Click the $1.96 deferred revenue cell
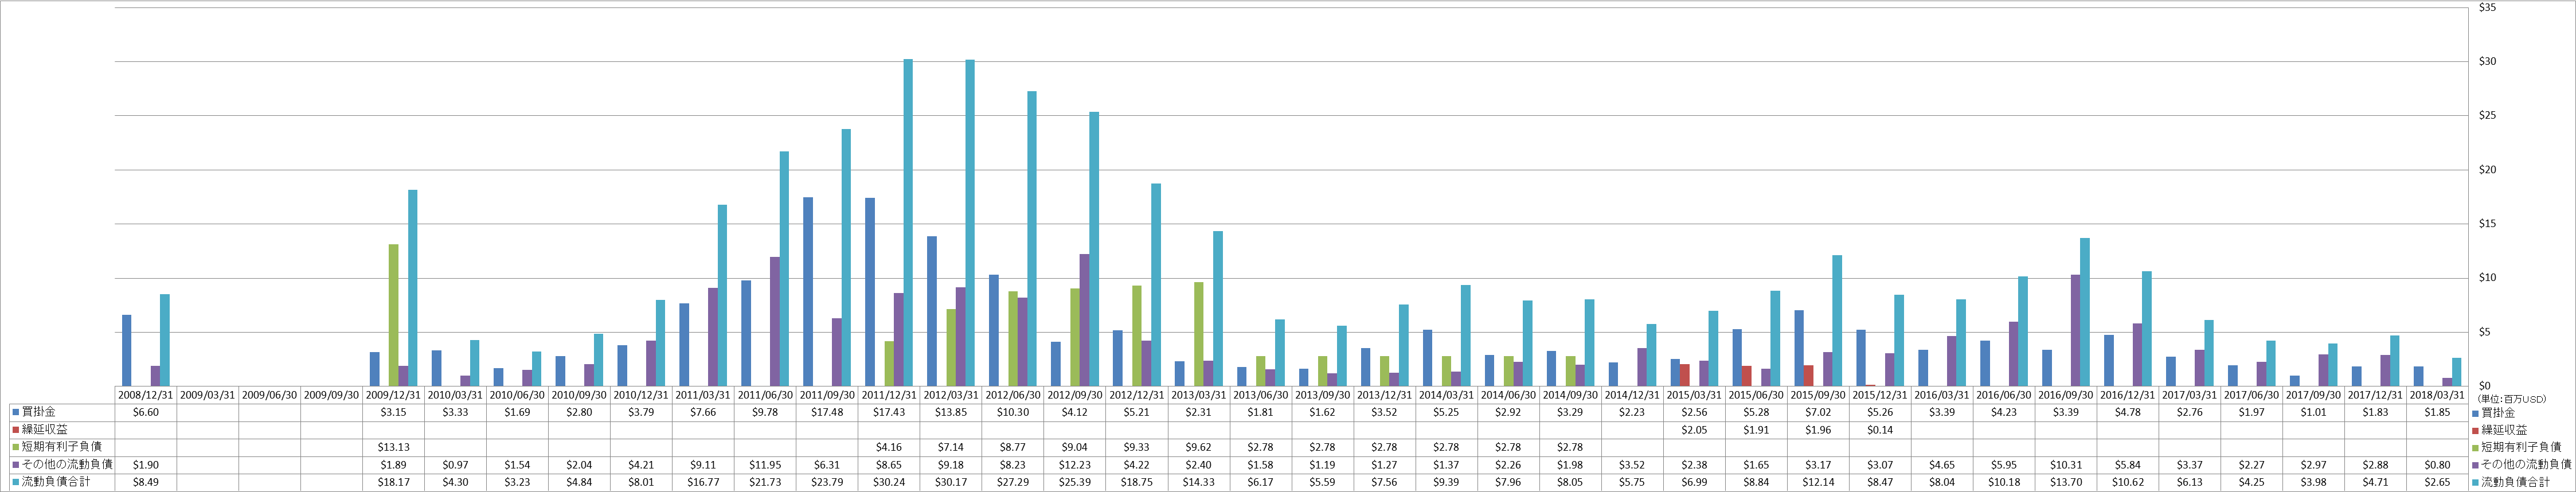 tap(1817, 430)
